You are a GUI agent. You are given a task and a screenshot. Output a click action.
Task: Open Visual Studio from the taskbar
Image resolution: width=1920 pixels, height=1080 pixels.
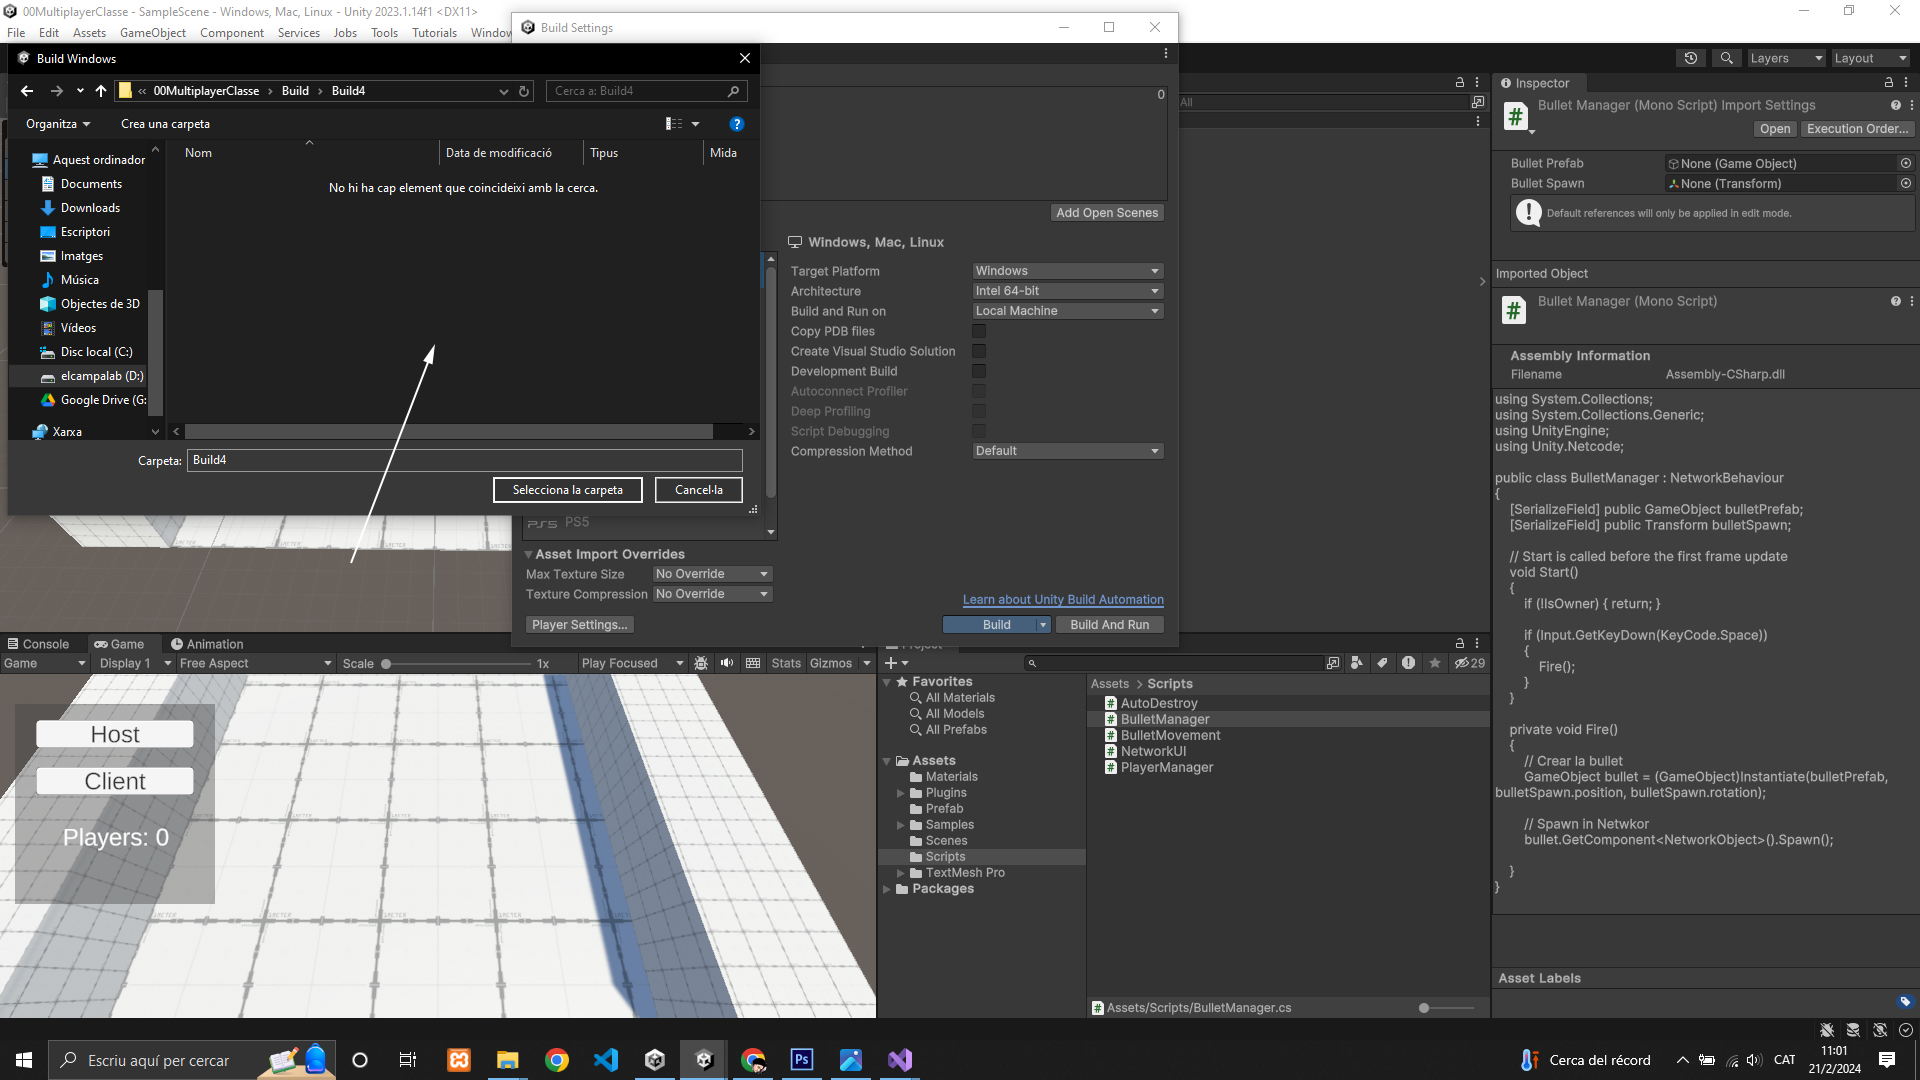click(900, 1060)
